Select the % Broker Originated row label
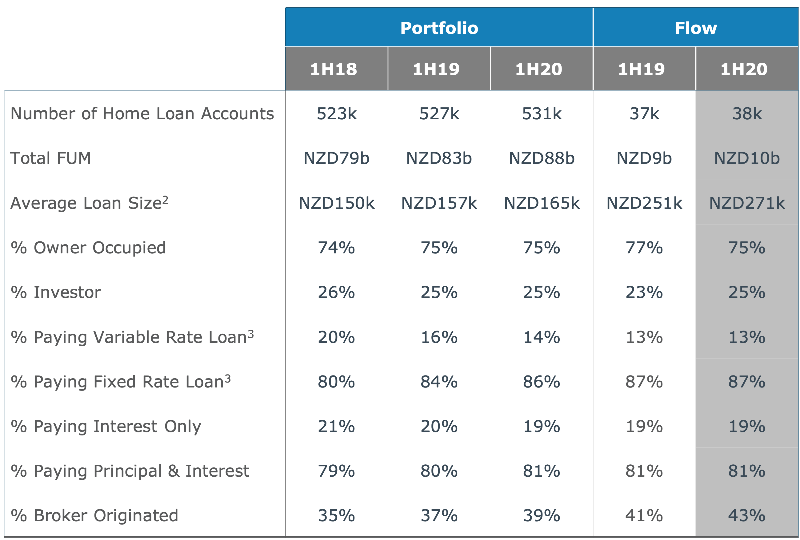The image size is (800, 540). point(94,515)
